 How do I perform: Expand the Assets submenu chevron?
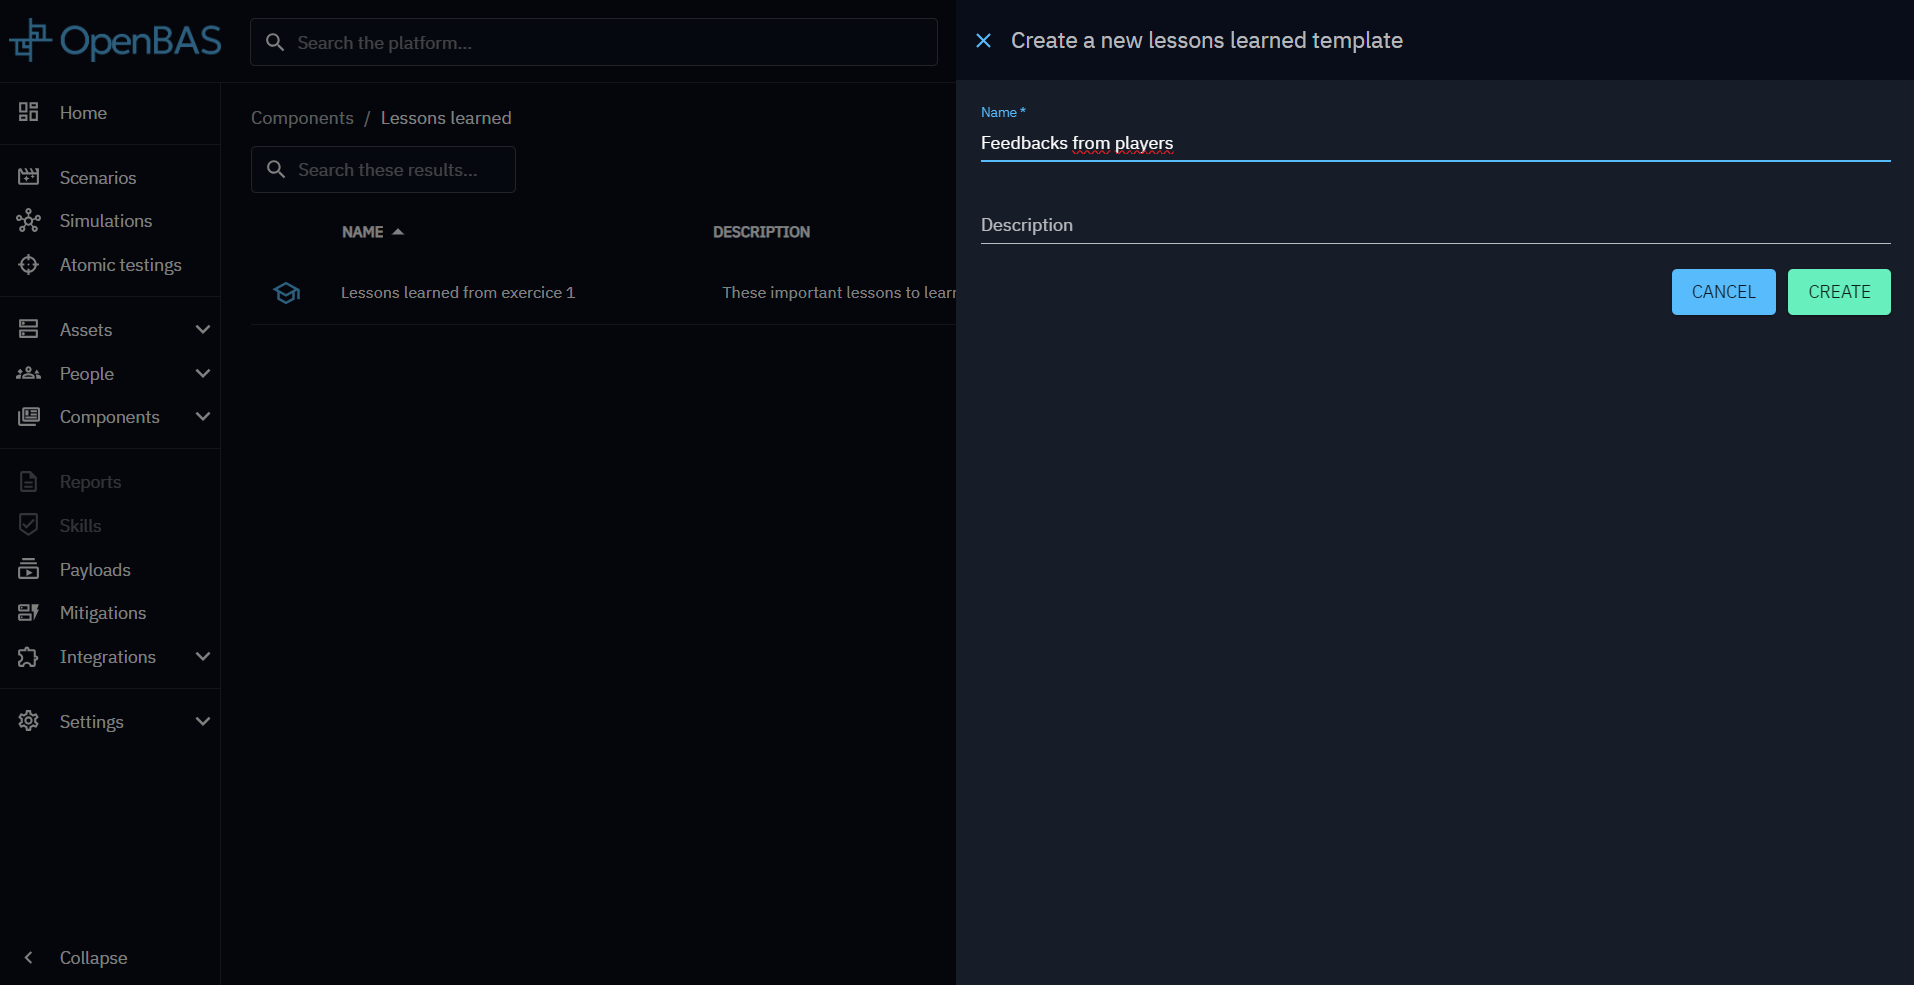(203, 329)
